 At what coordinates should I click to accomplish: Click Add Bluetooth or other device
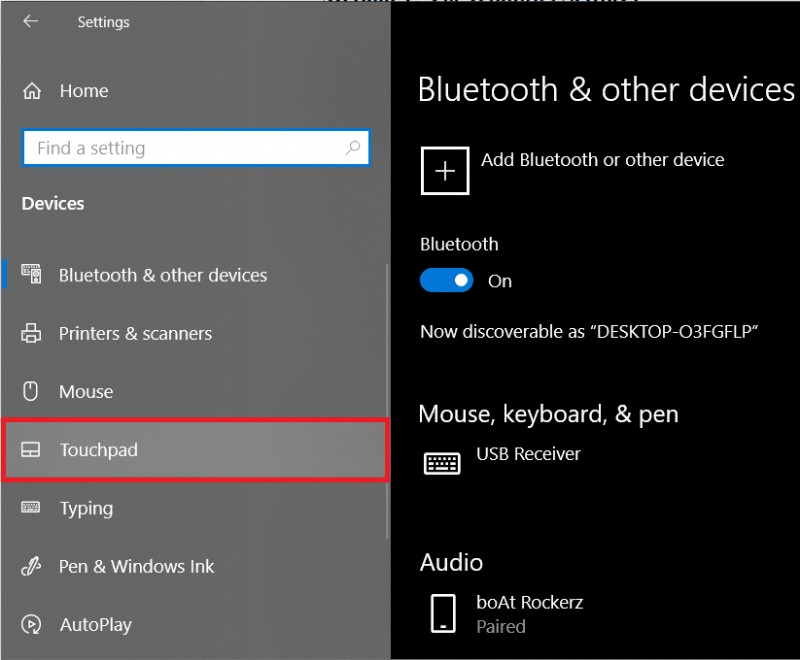(603, 159)
